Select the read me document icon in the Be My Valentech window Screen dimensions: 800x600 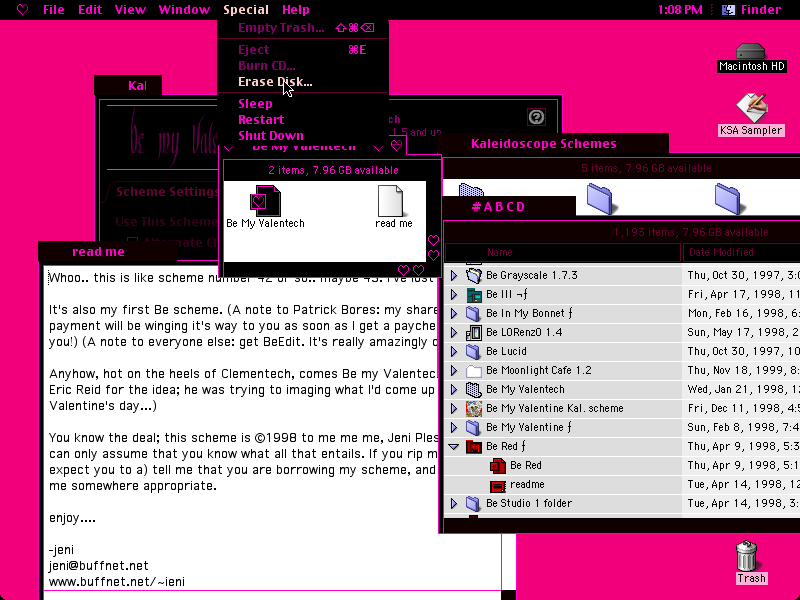pos(390,201)
